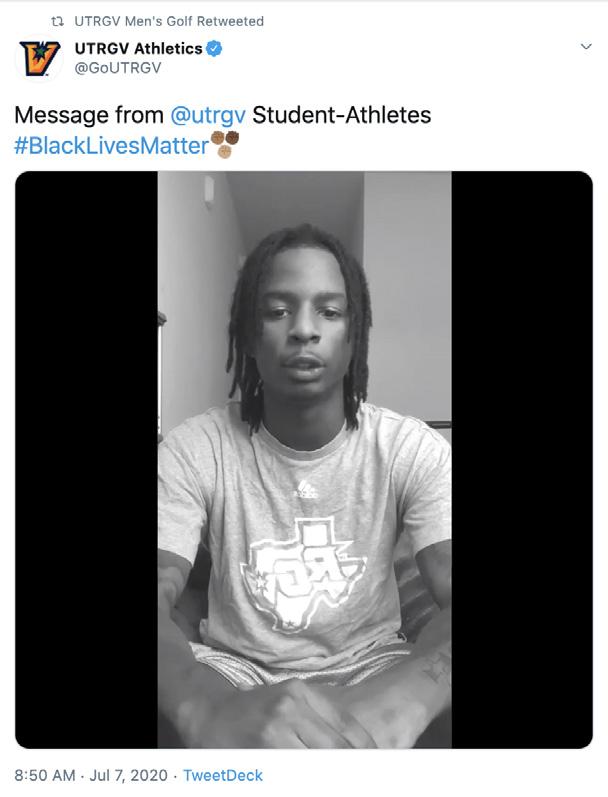Click the retweet arrows icon above the tweet

click(x=57, y=21)
